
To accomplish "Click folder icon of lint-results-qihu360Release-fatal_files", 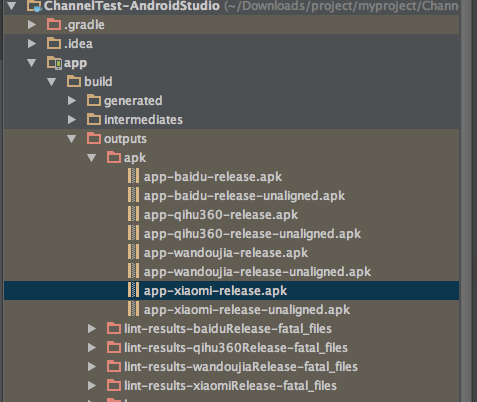I will [x=114, y=347].
